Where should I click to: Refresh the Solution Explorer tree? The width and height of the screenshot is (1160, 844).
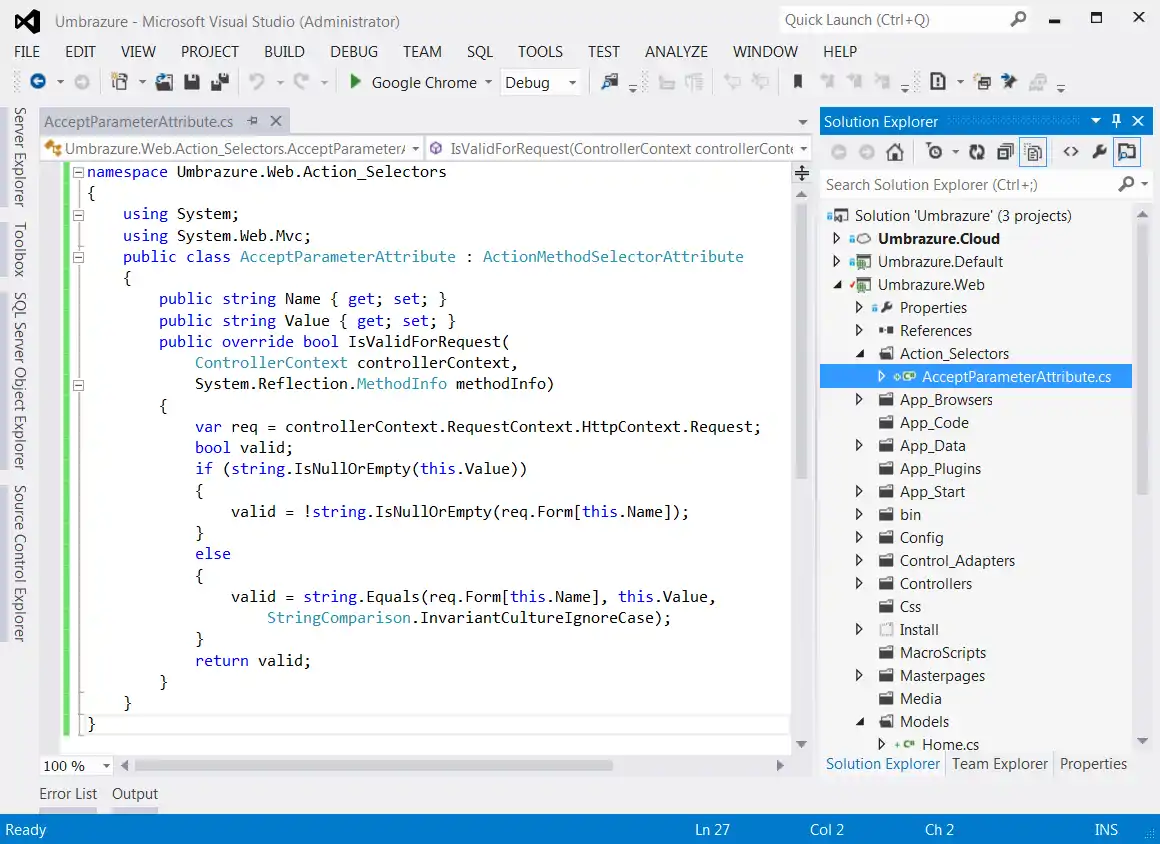pos(977,152)
